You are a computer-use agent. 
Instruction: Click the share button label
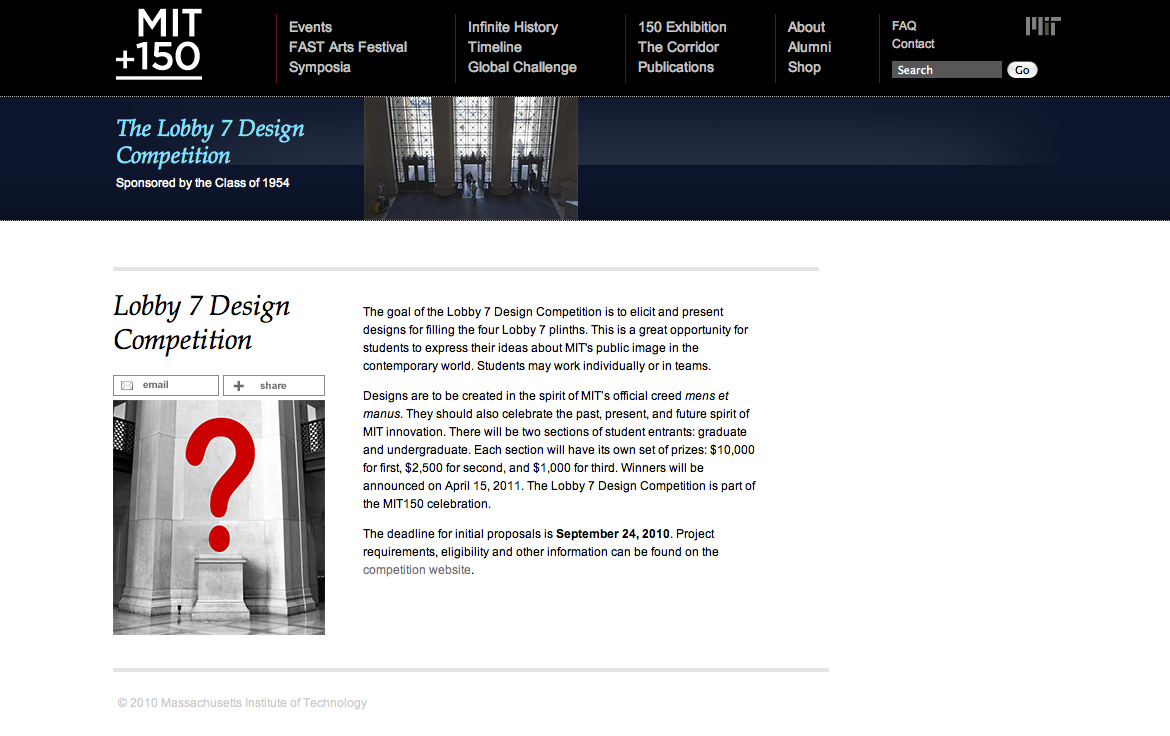click(x=273, y=386)
